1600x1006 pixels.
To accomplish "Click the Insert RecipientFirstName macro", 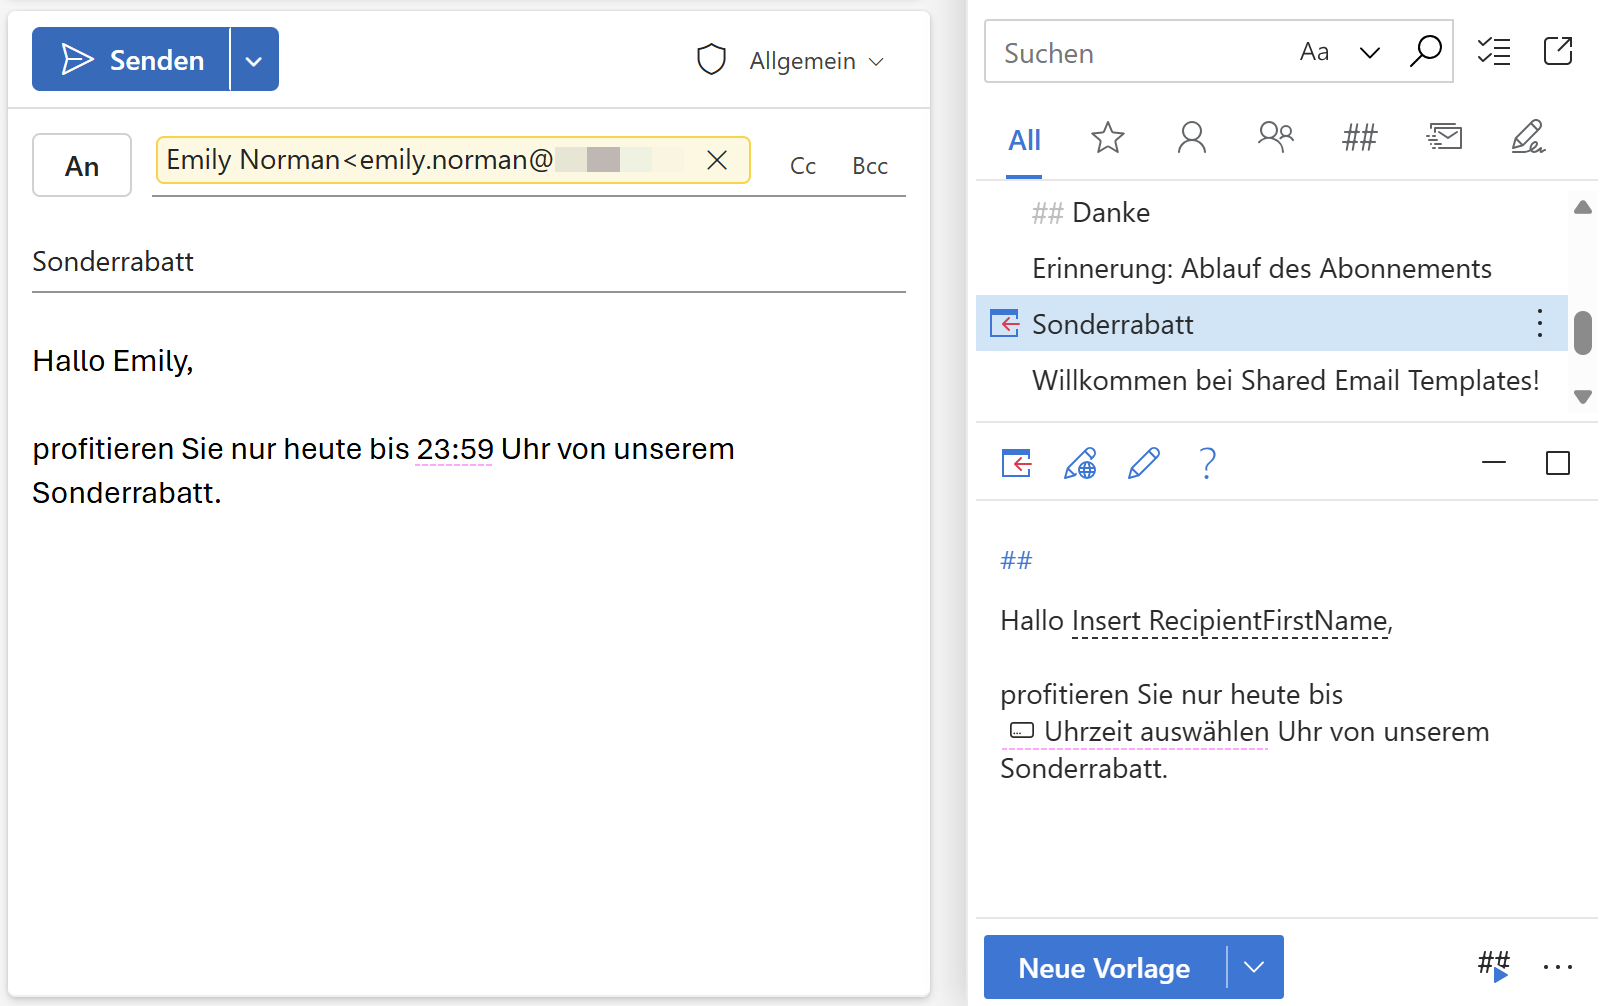I will pyautogui.click(x=1230, y=621).
